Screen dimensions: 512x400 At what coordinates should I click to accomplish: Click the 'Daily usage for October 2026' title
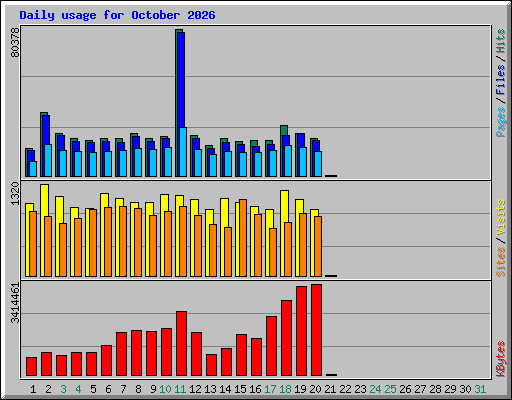click(x=117, y=15)
